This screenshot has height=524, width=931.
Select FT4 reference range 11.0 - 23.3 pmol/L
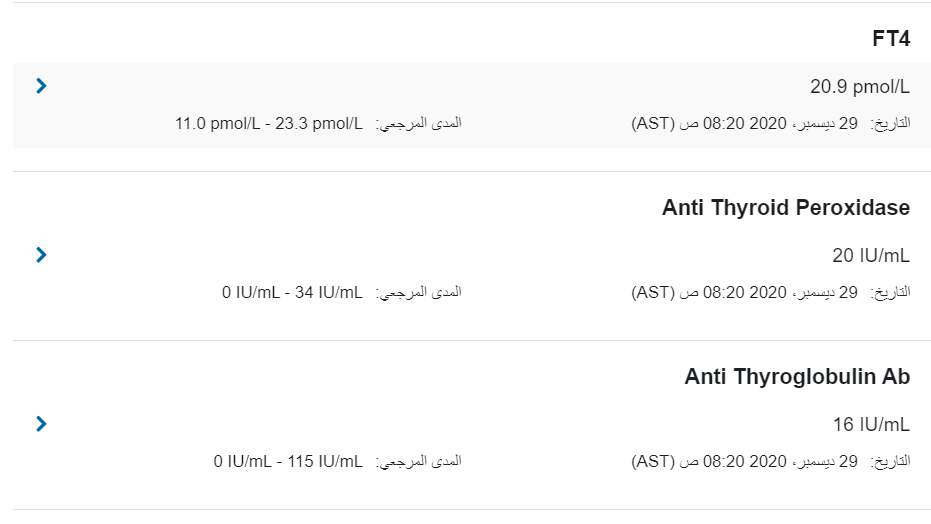point(268,123)
